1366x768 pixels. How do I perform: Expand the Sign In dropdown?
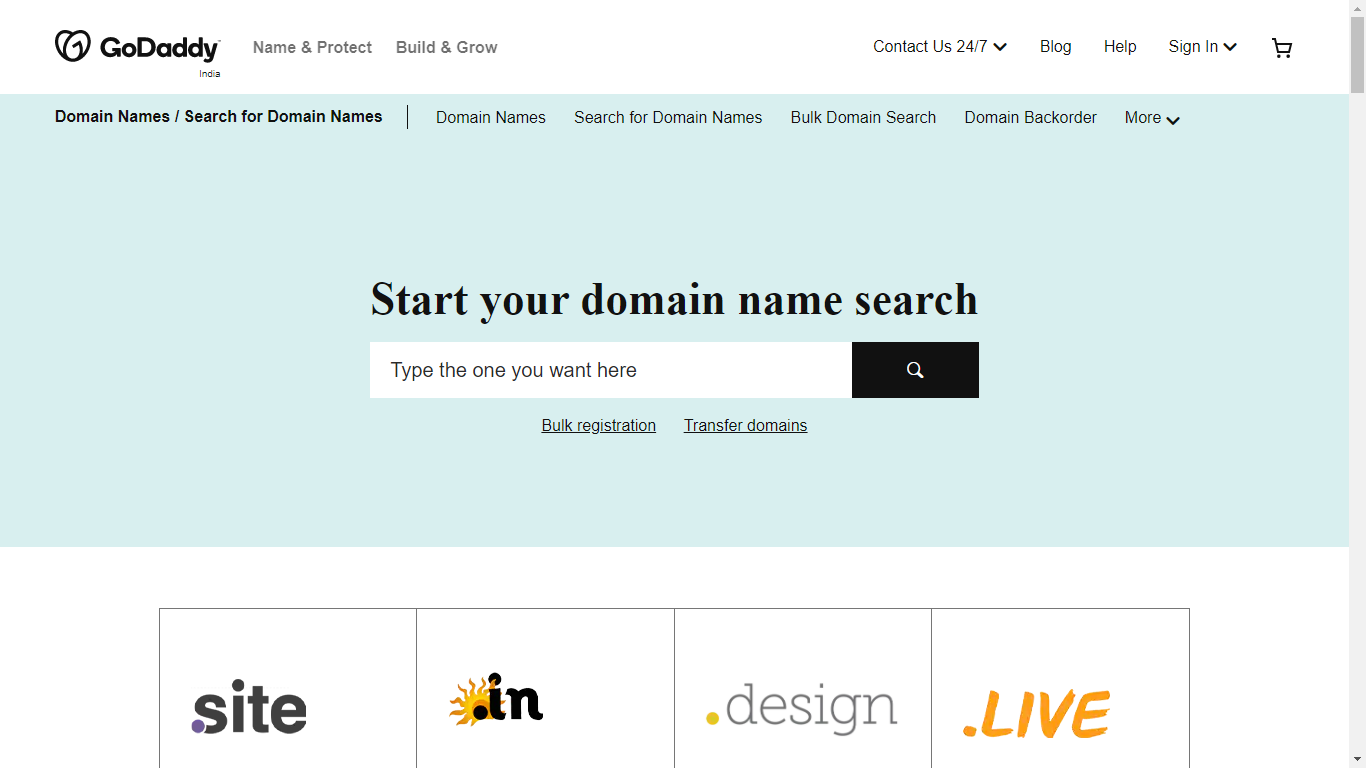(1203, 47)
